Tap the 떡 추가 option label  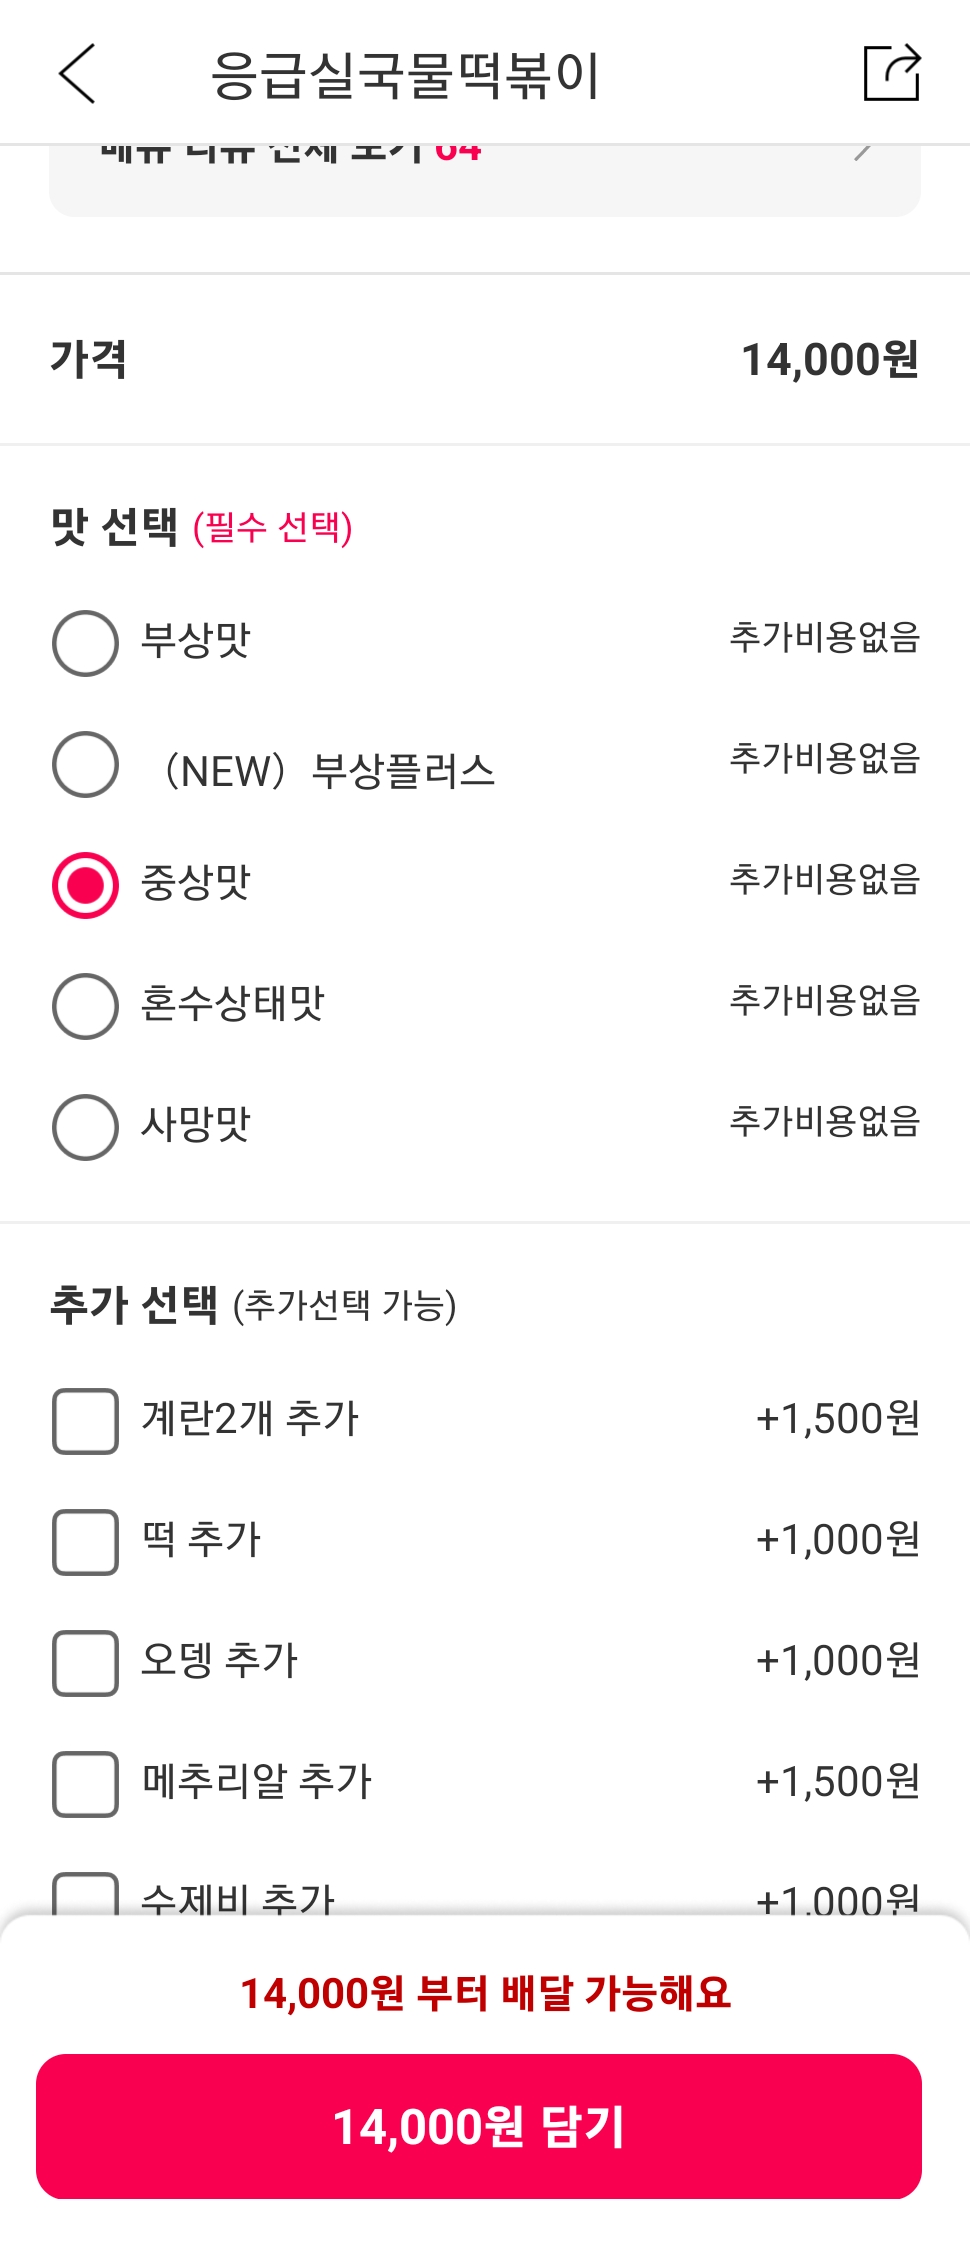coord(201,1539)
